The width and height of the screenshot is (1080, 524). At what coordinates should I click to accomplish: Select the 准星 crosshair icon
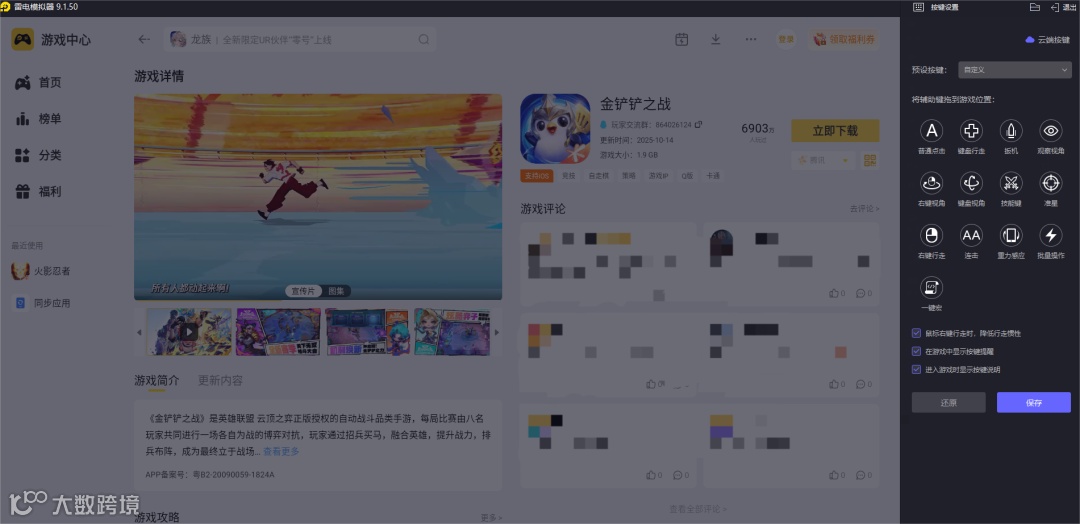pyautogui.click(x=1050, y=183)
